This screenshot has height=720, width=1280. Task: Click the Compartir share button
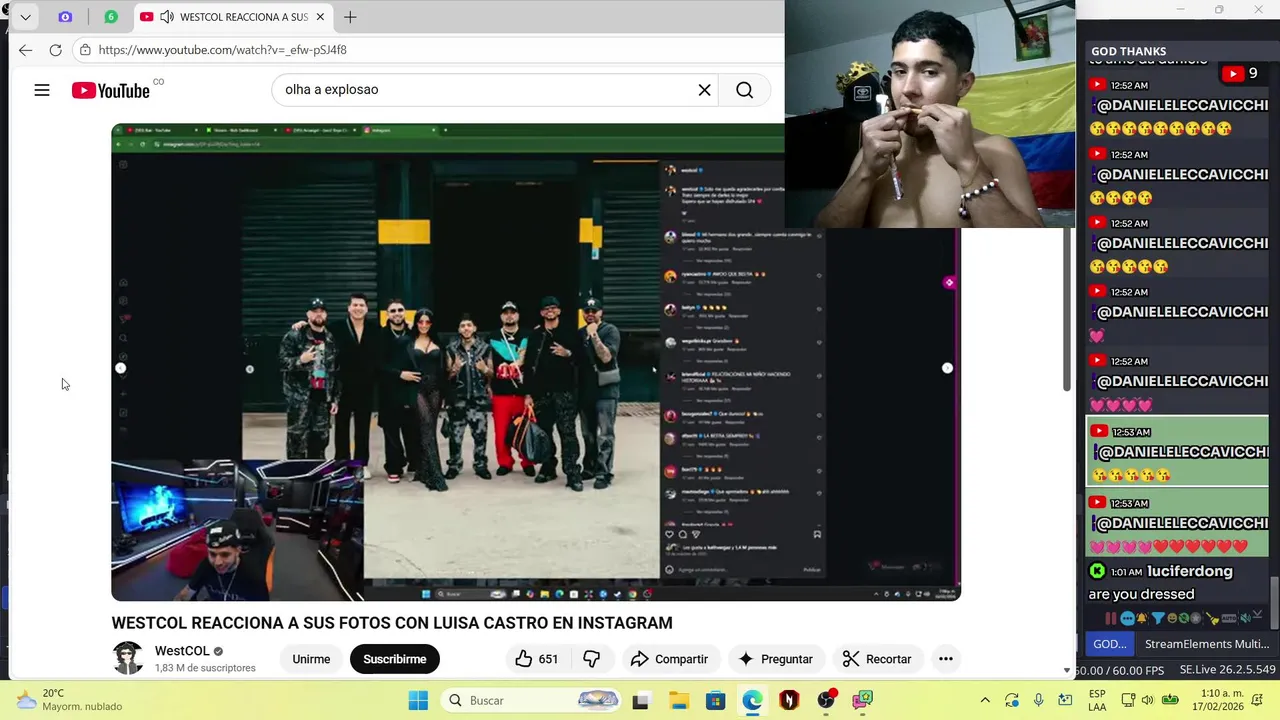tap(669, 659)
